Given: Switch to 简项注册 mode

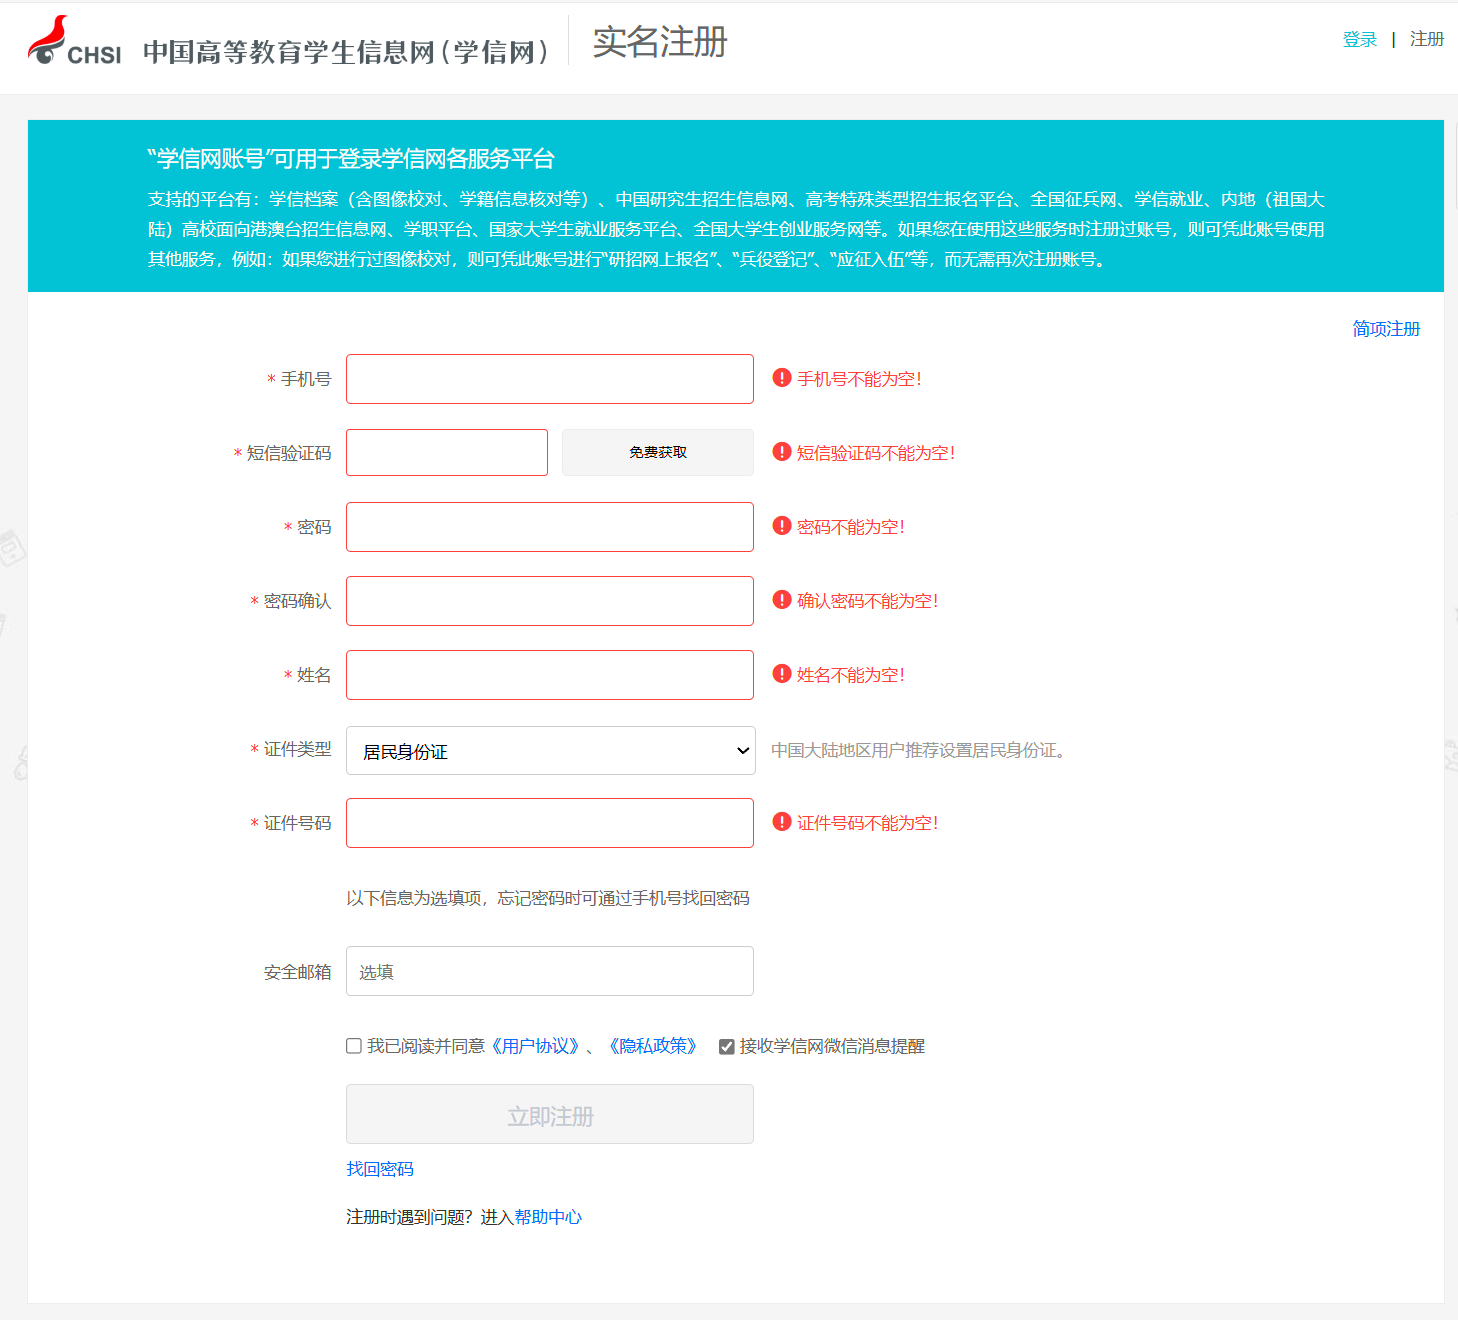Looking at the screenshot, I should pyautogui.click(x=1386, y=329).
